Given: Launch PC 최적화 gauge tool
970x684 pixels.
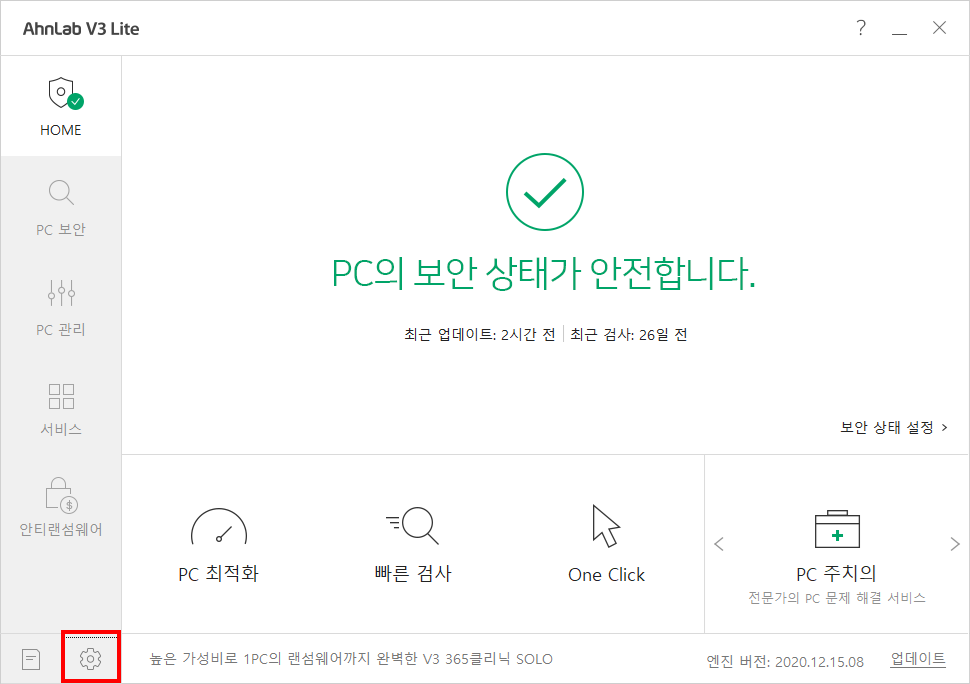Looking at the screenshot, I should (218, 545).
